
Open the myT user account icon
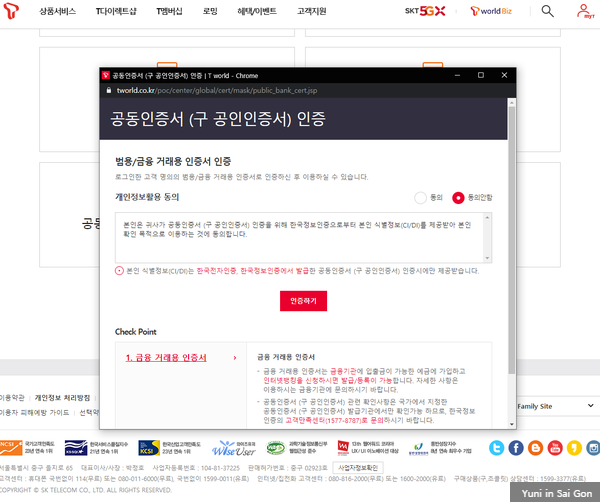[585, 11]
